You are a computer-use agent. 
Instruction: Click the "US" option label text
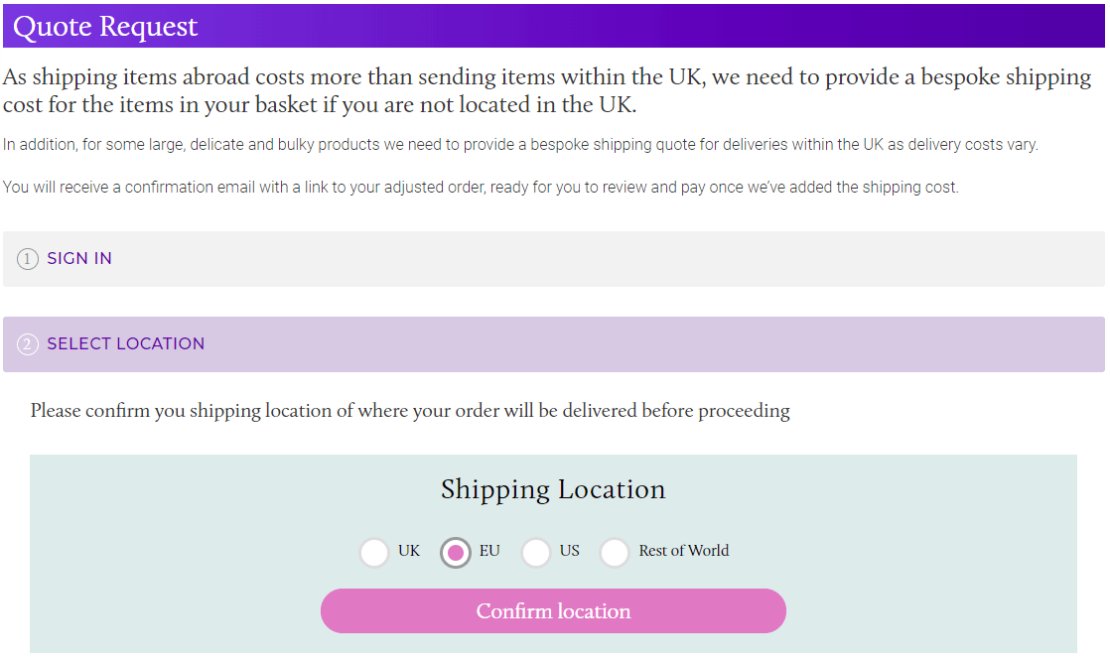pyautogui.click(x=569, y=551)
